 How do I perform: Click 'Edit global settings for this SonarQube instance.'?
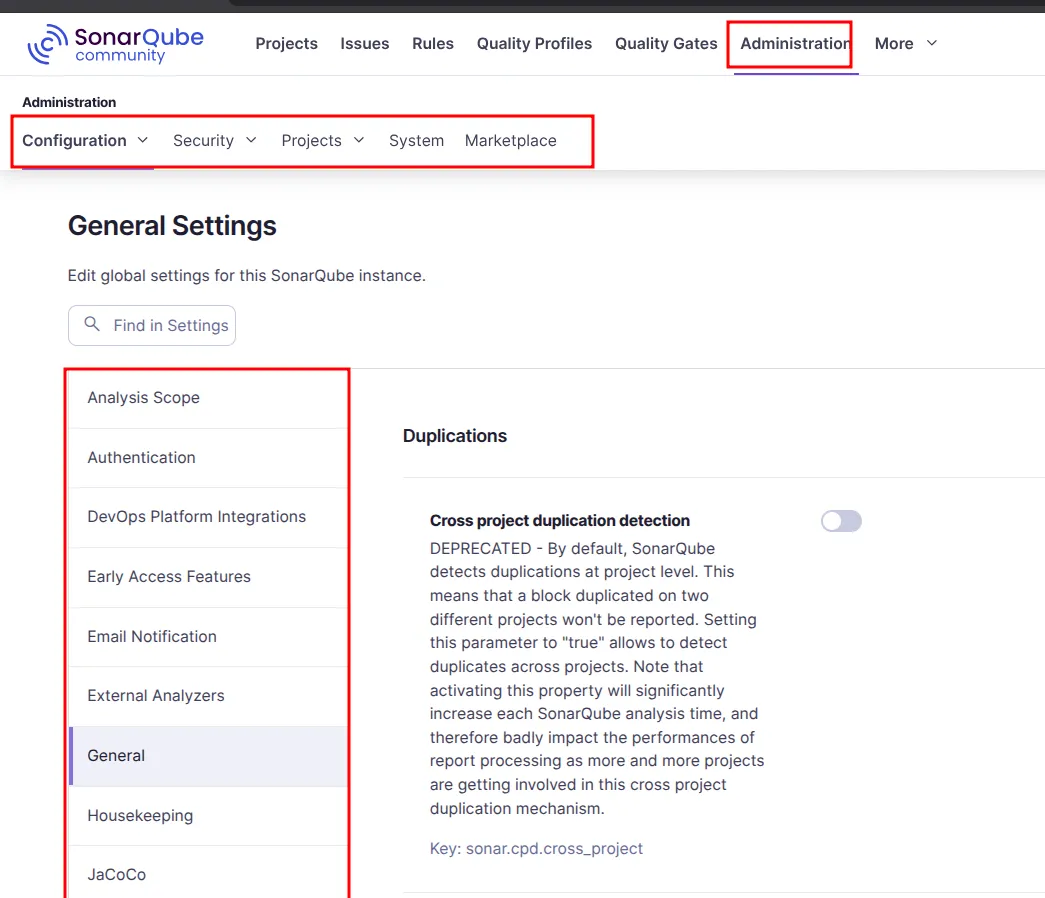[247, 276]
